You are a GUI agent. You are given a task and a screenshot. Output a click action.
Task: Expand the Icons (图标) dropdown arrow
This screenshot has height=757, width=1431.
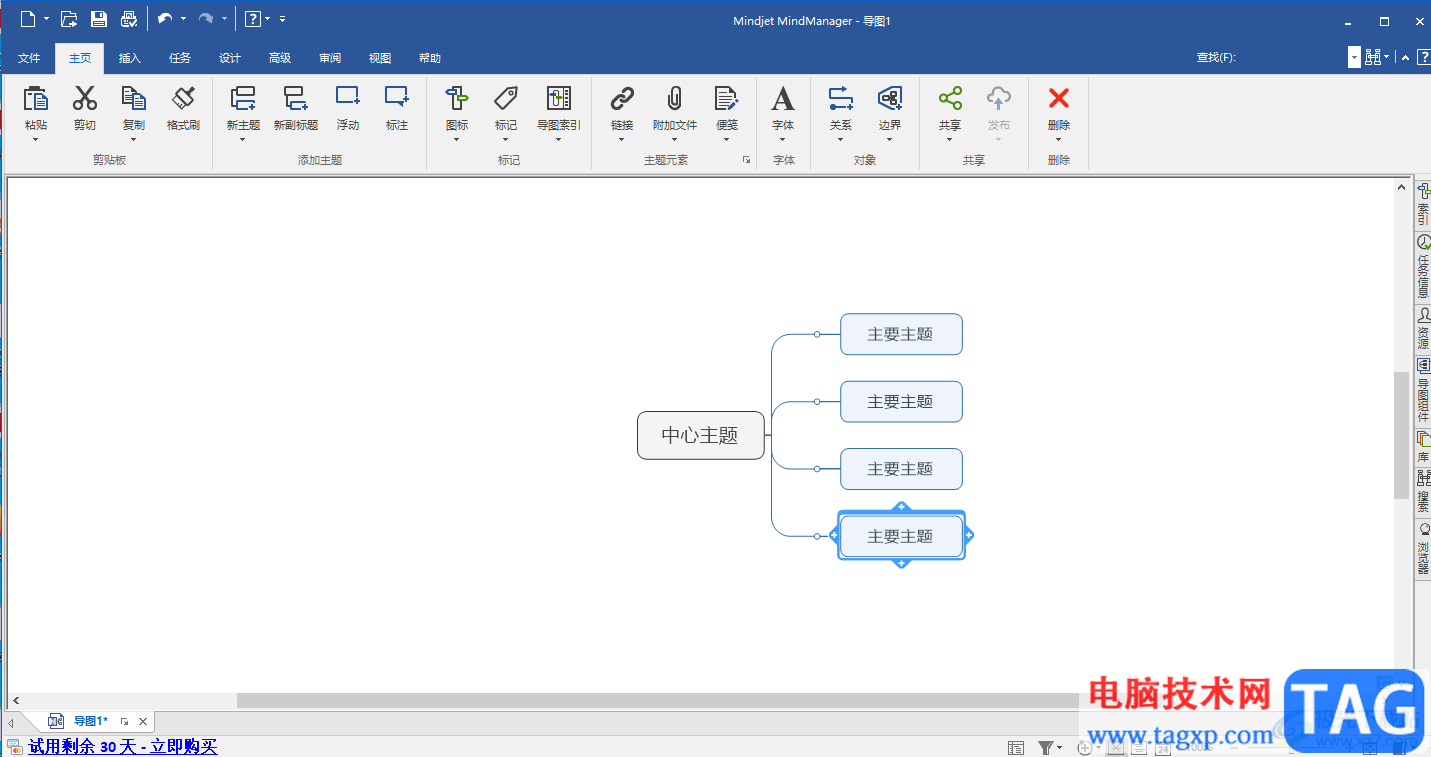(x=457, y=140)
